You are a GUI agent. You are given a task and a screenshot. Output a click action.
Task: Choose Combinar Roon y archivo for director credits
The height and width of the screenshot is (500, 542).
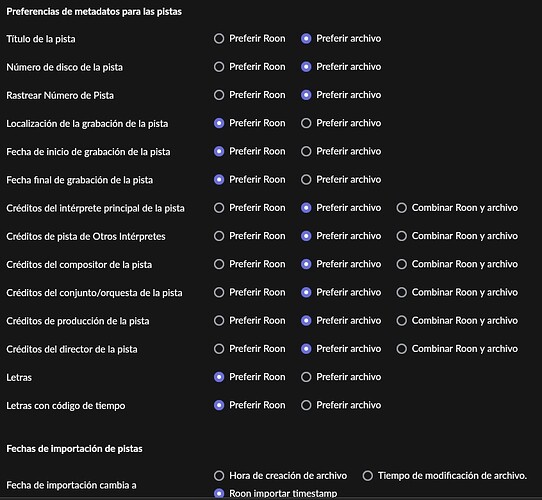click(x=401, y=349)
